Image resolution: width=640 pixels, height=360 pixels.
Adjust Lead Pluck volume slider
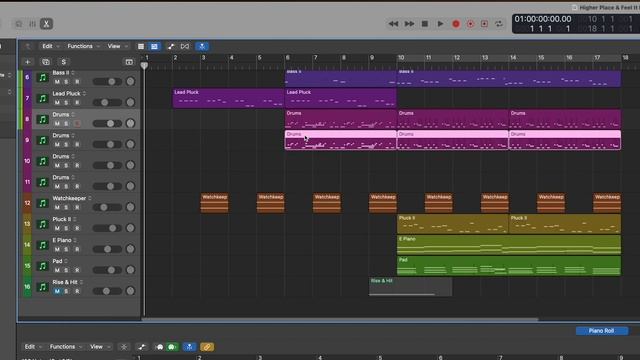coord(107,102)
